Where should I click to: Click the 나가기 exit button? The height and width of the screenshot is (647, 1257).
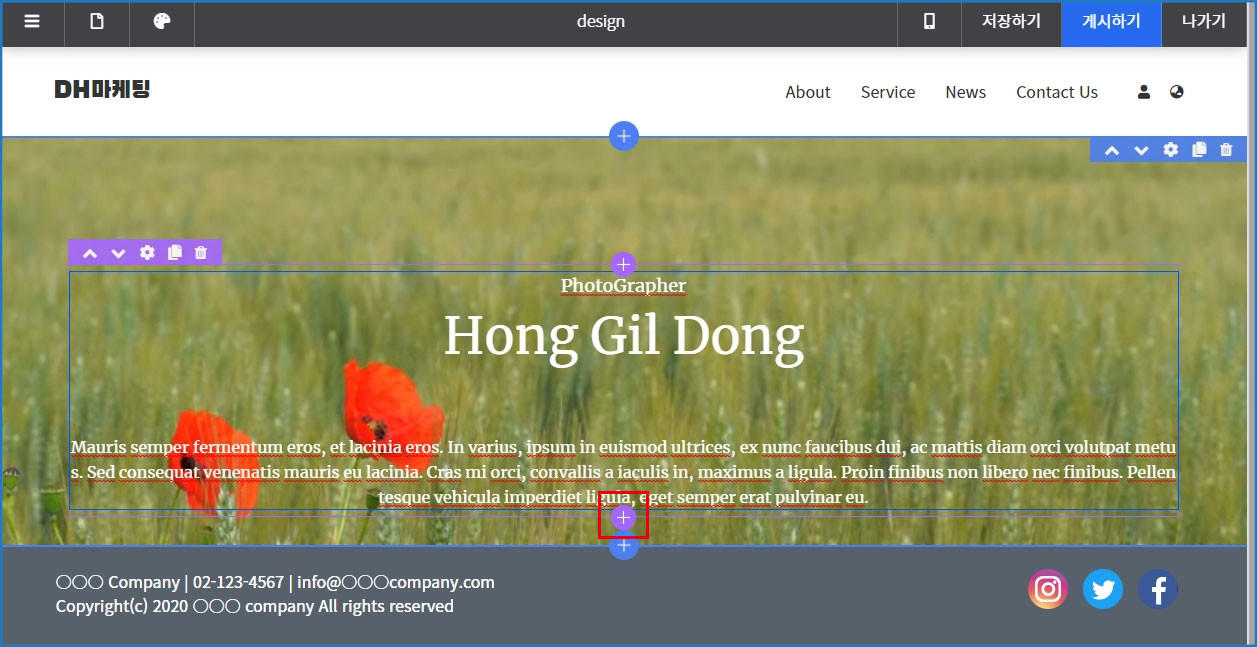coord(1203,22)
